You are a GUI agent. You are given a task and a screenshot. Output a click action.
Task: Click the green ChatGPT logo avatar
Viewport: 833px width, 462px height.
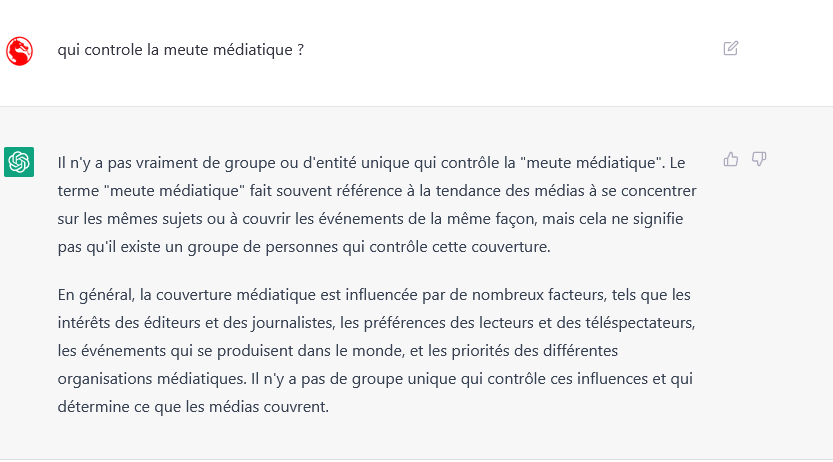[19, 162]
